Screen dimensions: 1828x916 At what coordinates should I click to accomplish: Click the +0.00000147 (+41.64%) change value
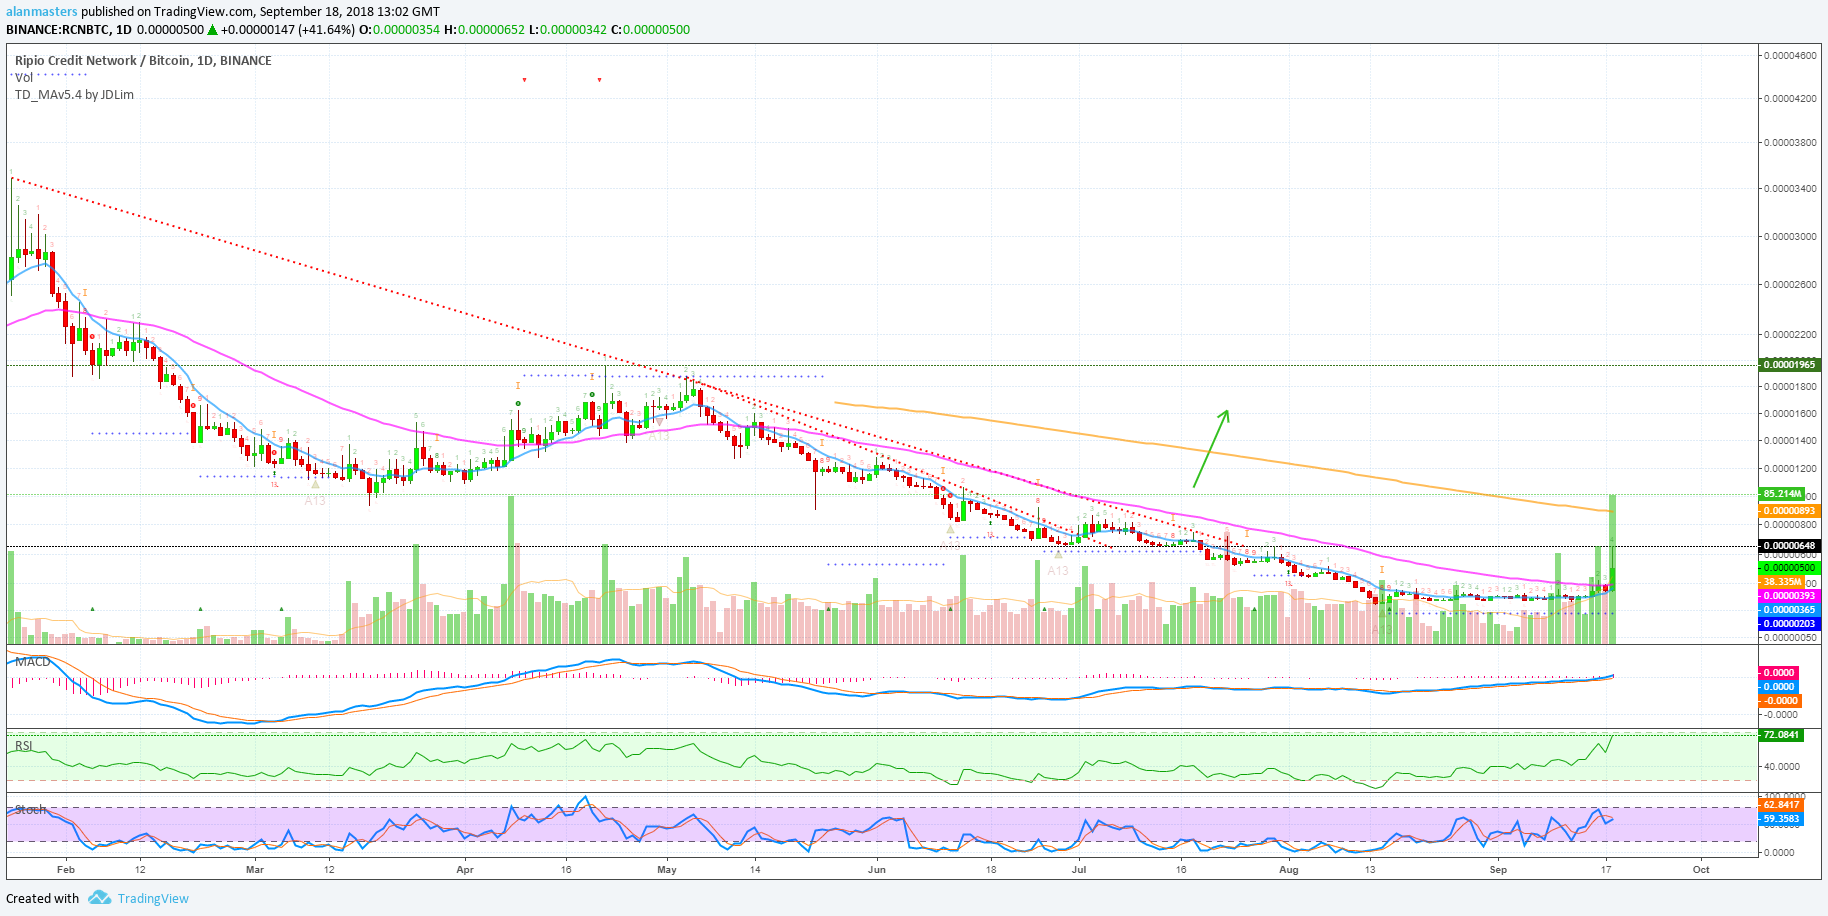(x=287, y=30)
